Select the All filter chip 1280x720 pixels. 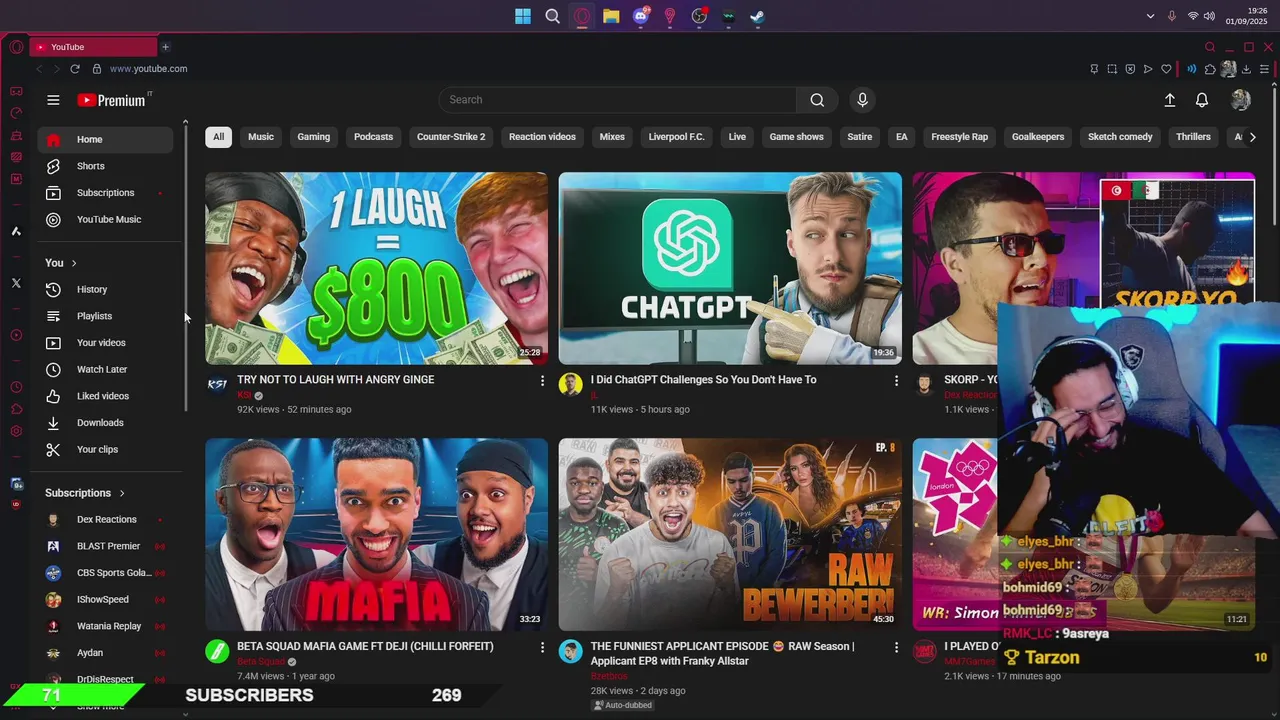click(x=218, y=137)
